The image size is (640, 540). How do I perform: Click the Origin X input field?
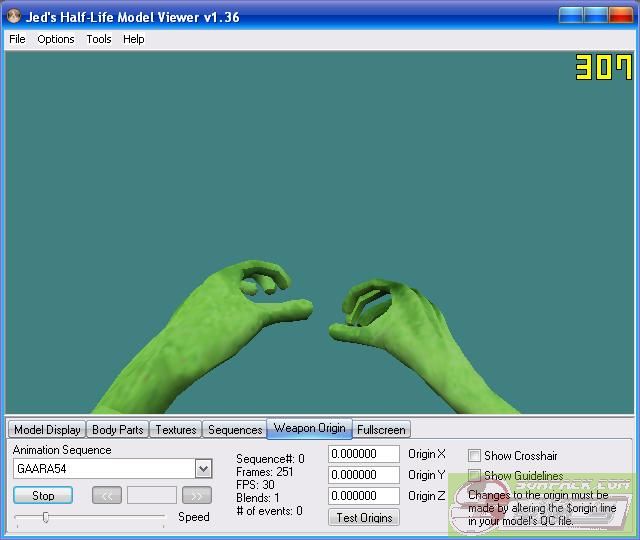[364, 454]
